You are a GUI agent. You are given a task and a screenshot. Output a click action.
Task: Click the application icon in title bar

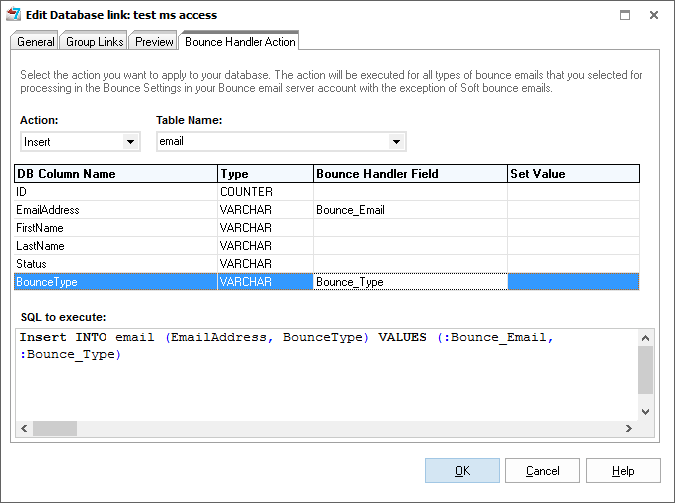point(13,14)
